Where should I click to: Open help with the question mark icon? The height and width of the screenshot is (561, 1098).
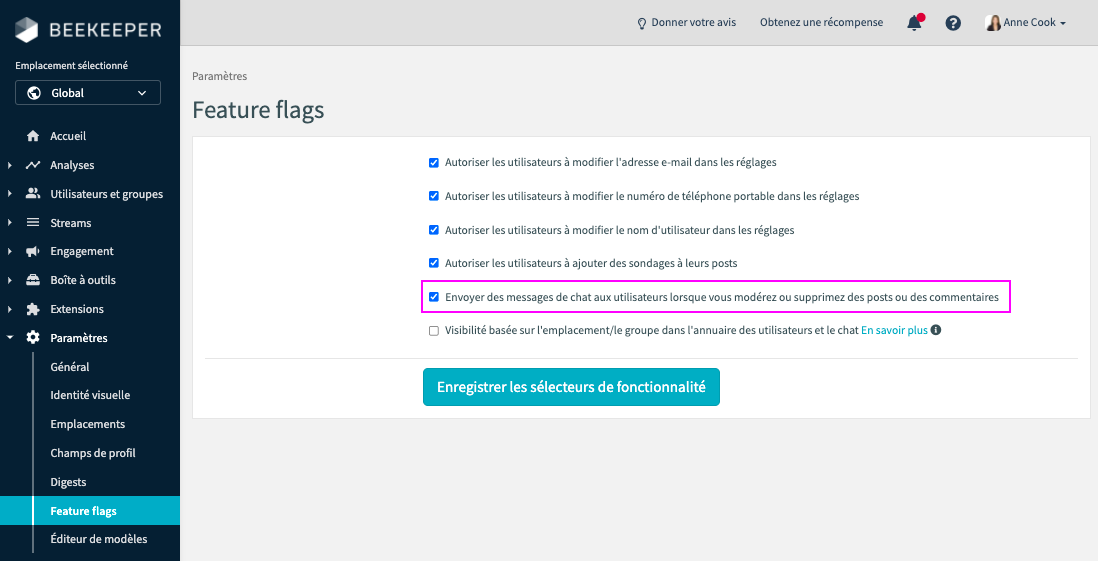(953, 22)
